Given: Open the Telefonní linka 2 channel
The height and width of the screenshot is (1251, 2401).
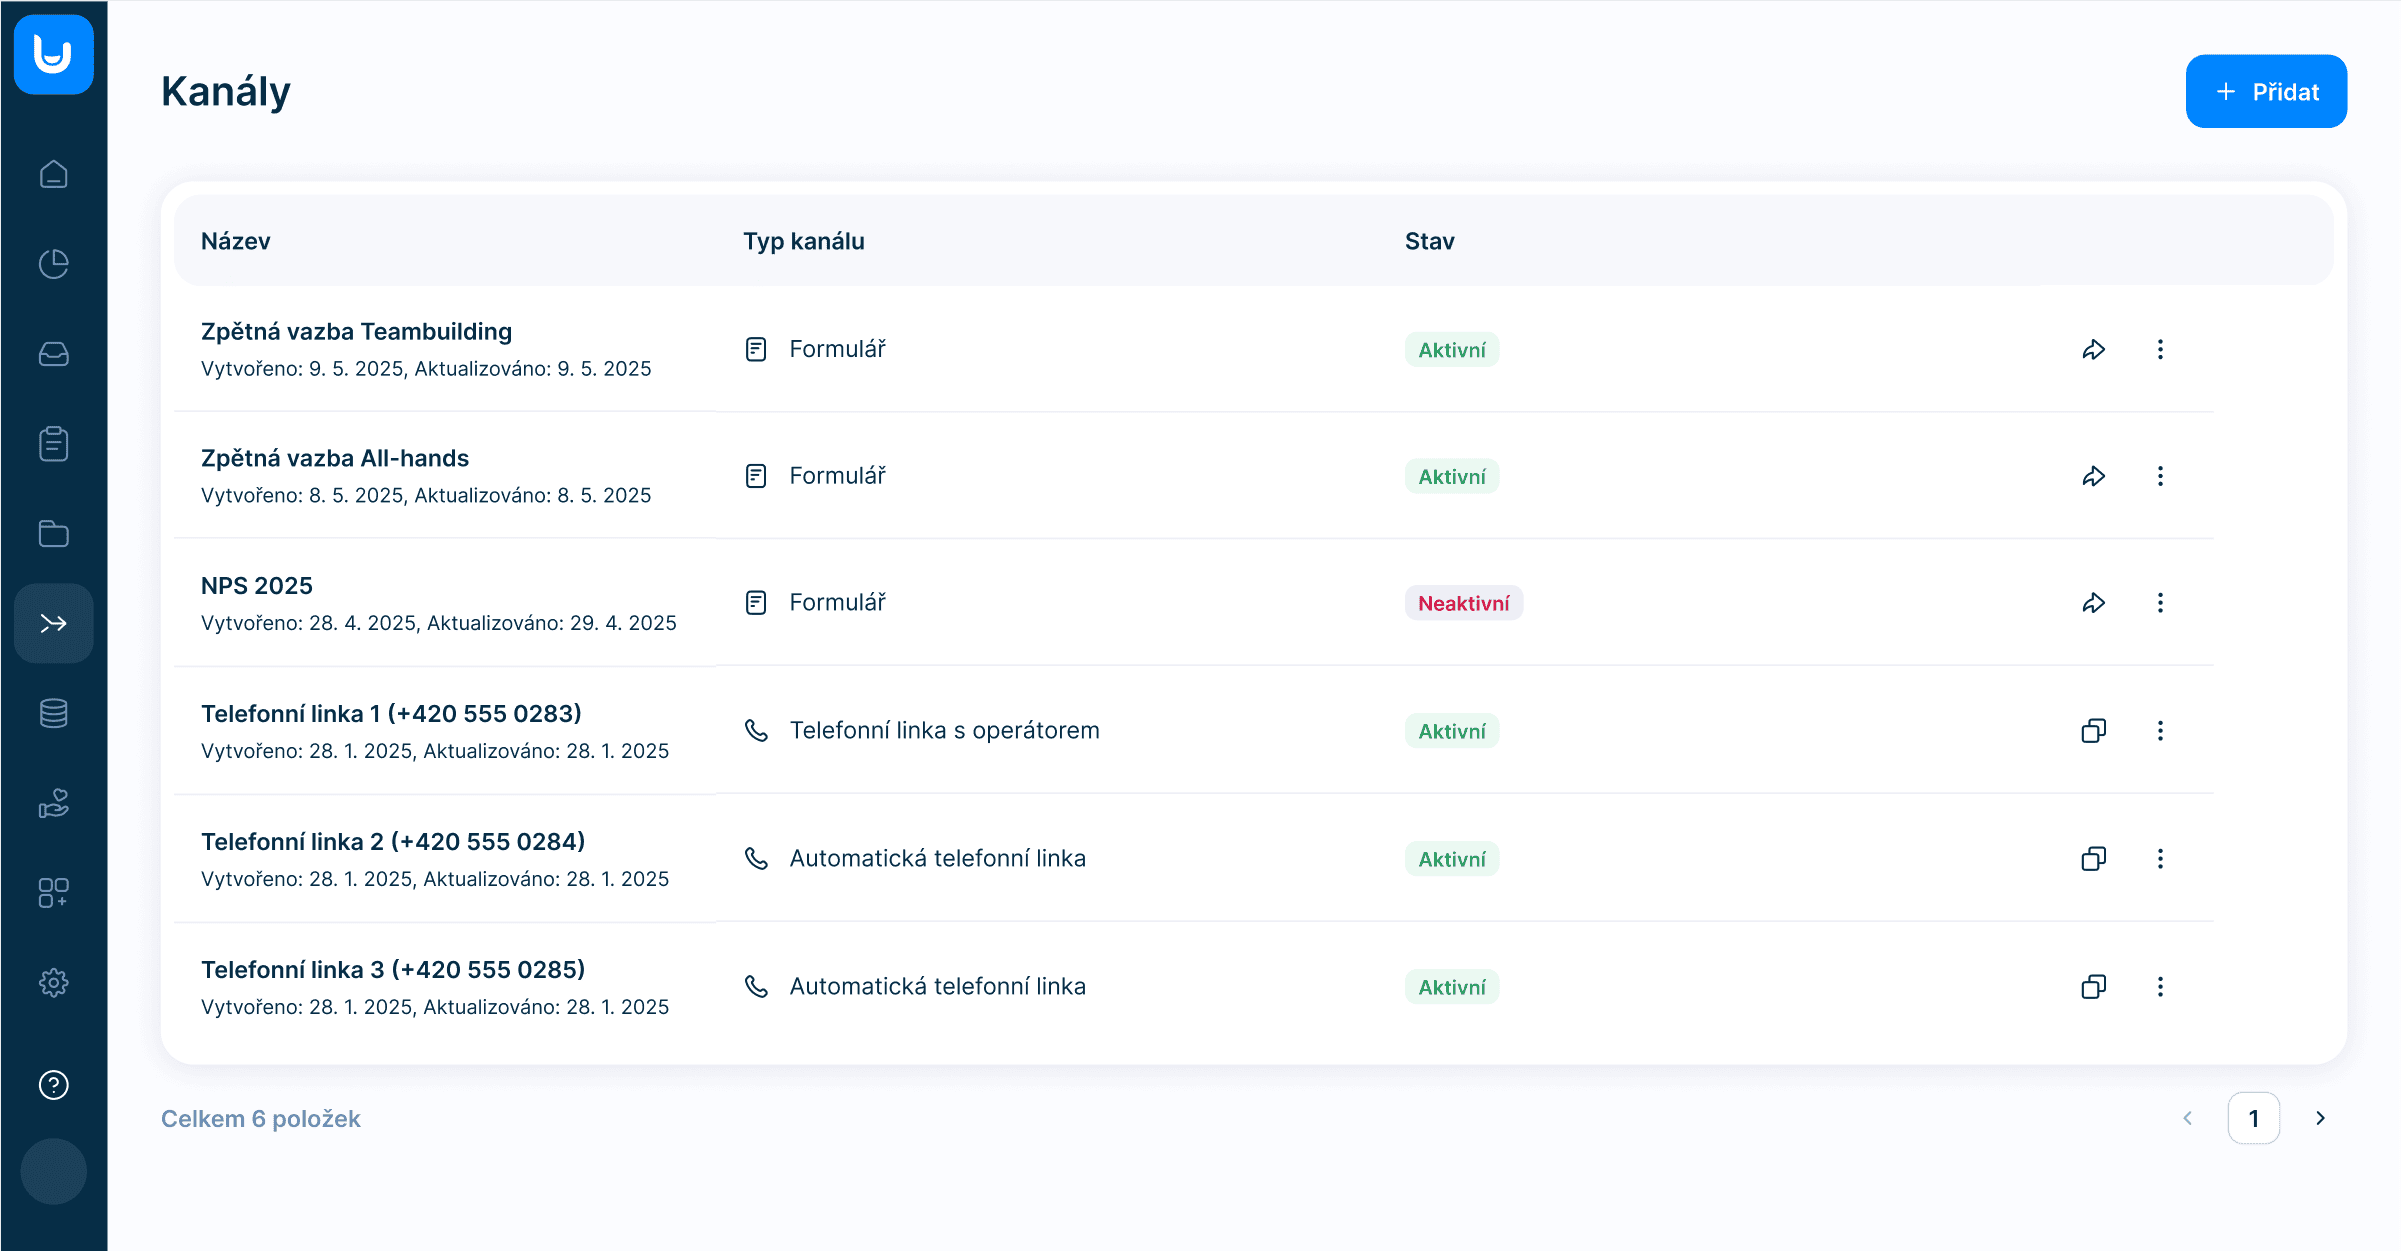Looking at the screenshot, I should 393,842.
